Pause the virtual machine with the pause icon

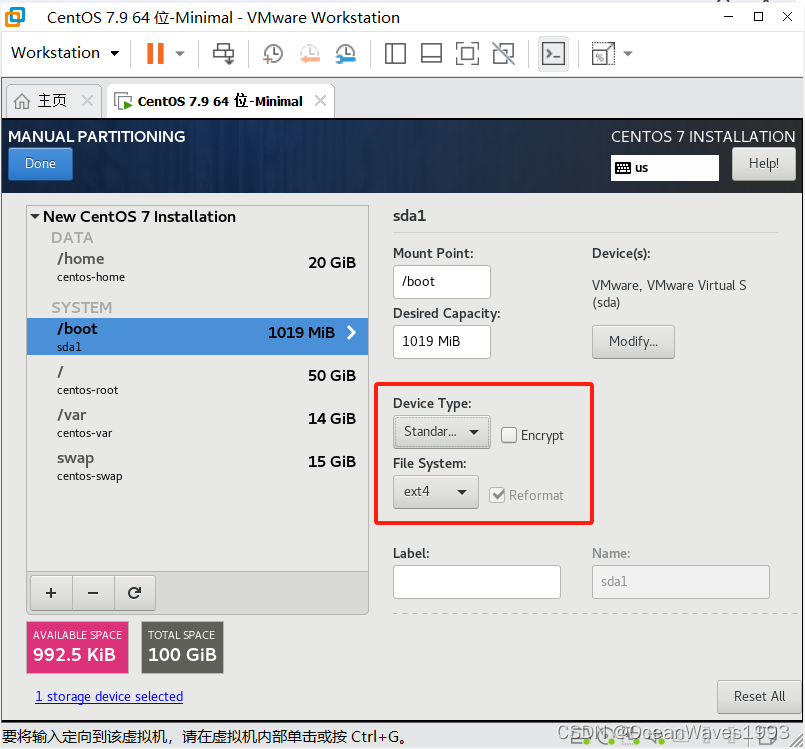pos(155,53)
